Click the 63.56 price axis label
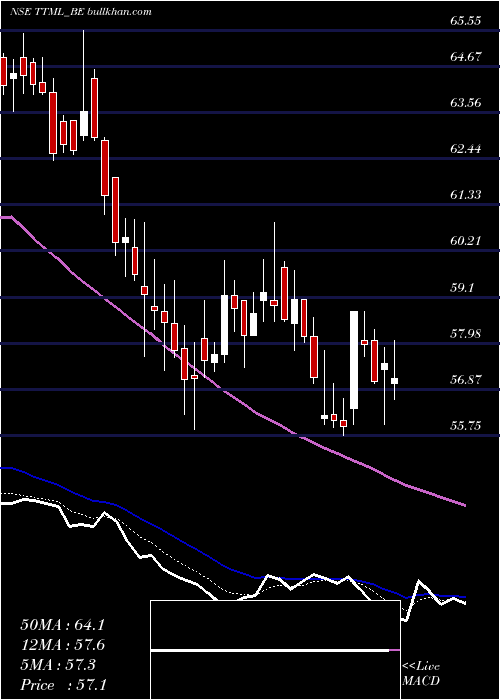 [x=466, y=103]
